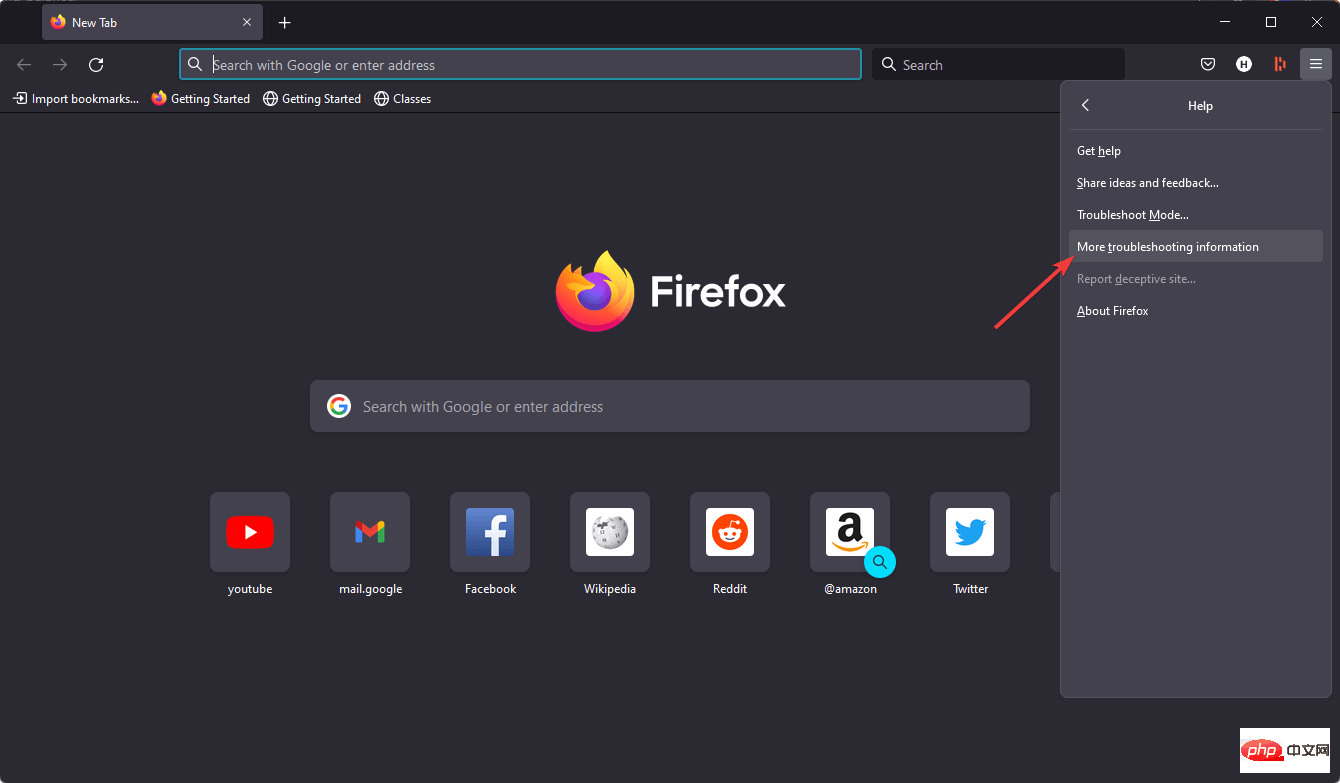Open the Classes bookmark
Viewport: 1340px width, 783px height.
coord(402,99)
